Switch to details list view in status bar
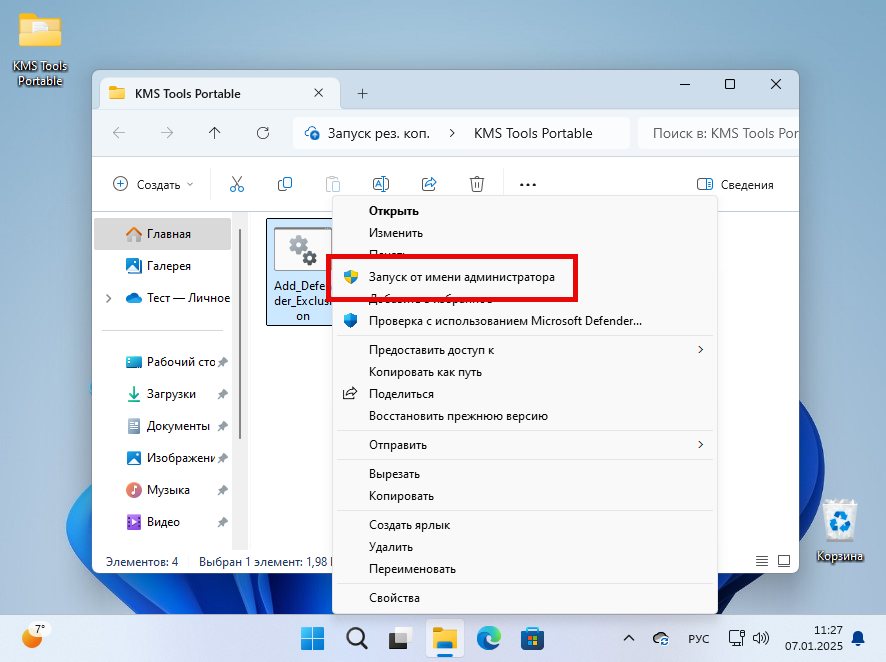Viewport: 886px width, 662px height. (762, 561)
